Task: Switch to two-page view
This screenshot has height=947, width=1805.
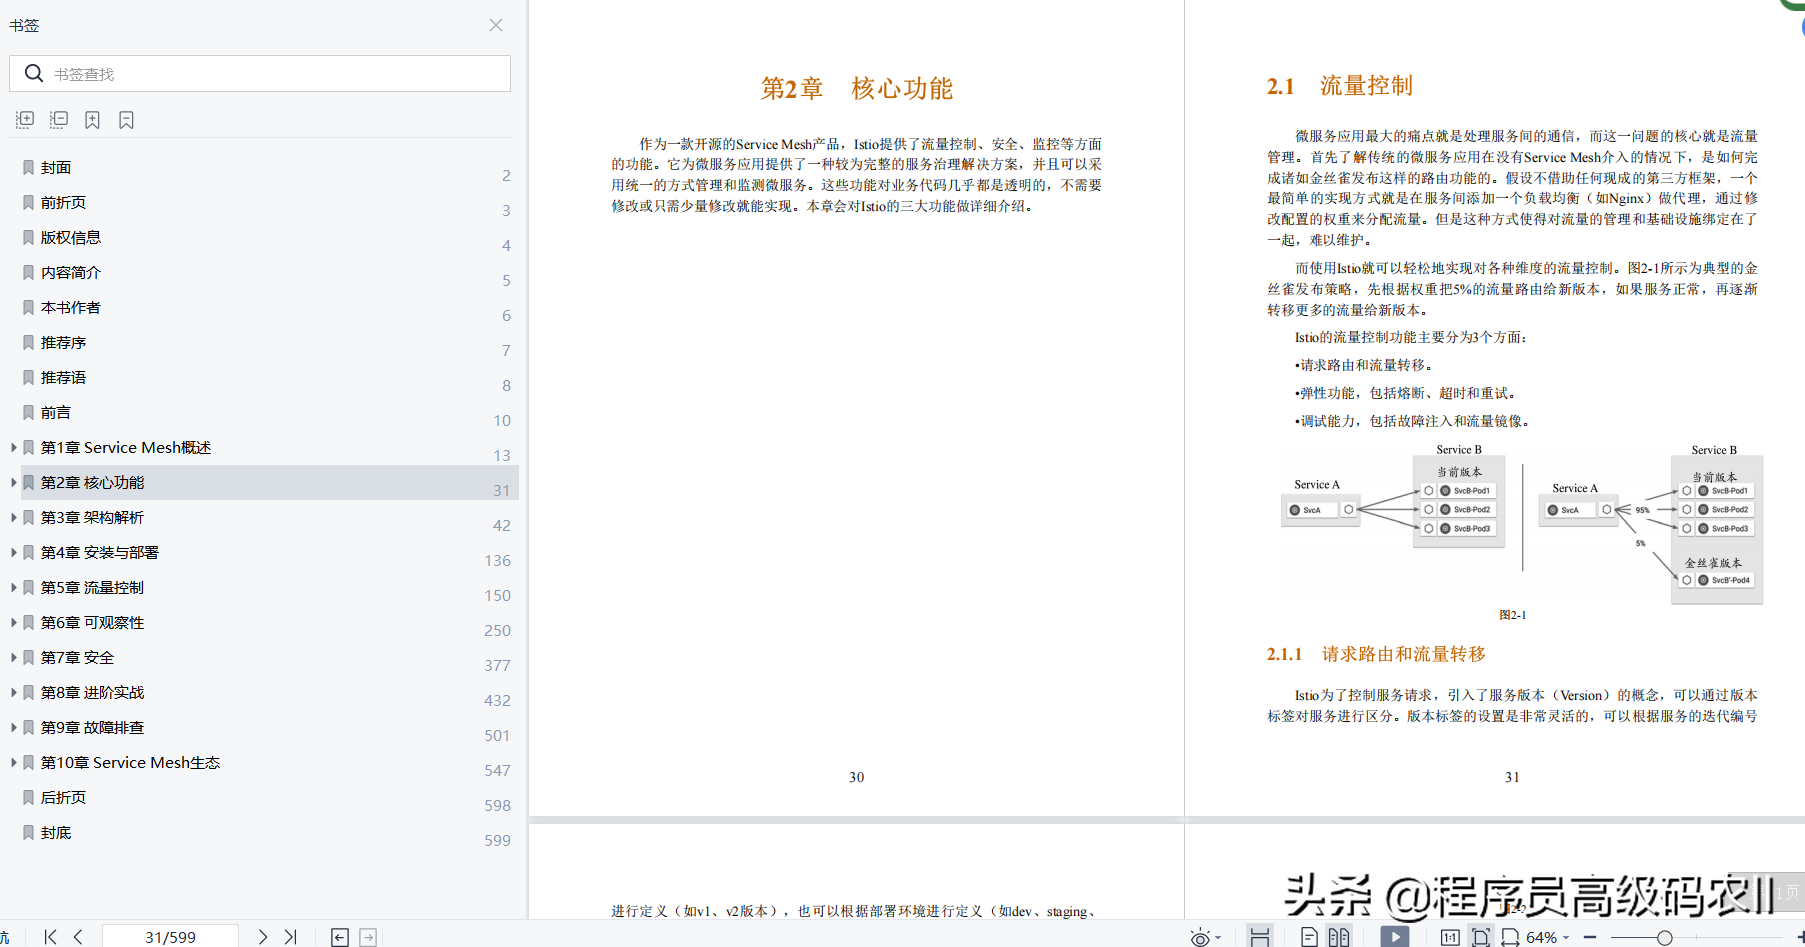Action: [1339, 937]
